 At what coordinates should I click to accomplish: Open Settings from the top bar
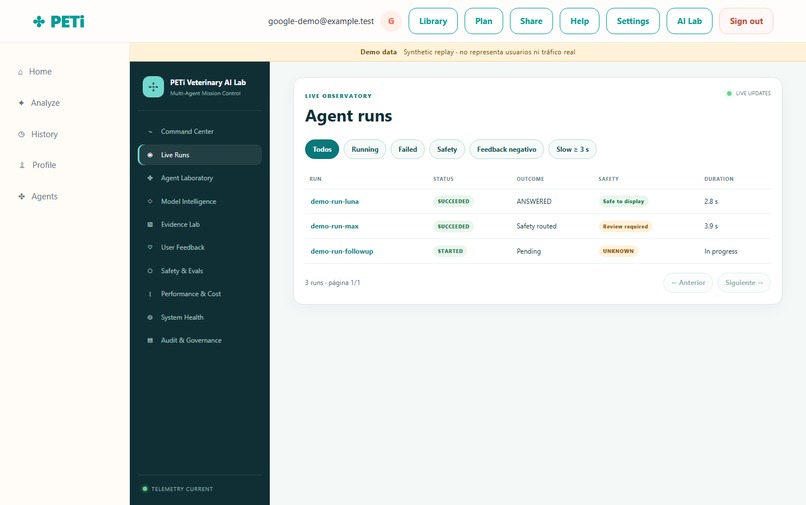point(633,21)
